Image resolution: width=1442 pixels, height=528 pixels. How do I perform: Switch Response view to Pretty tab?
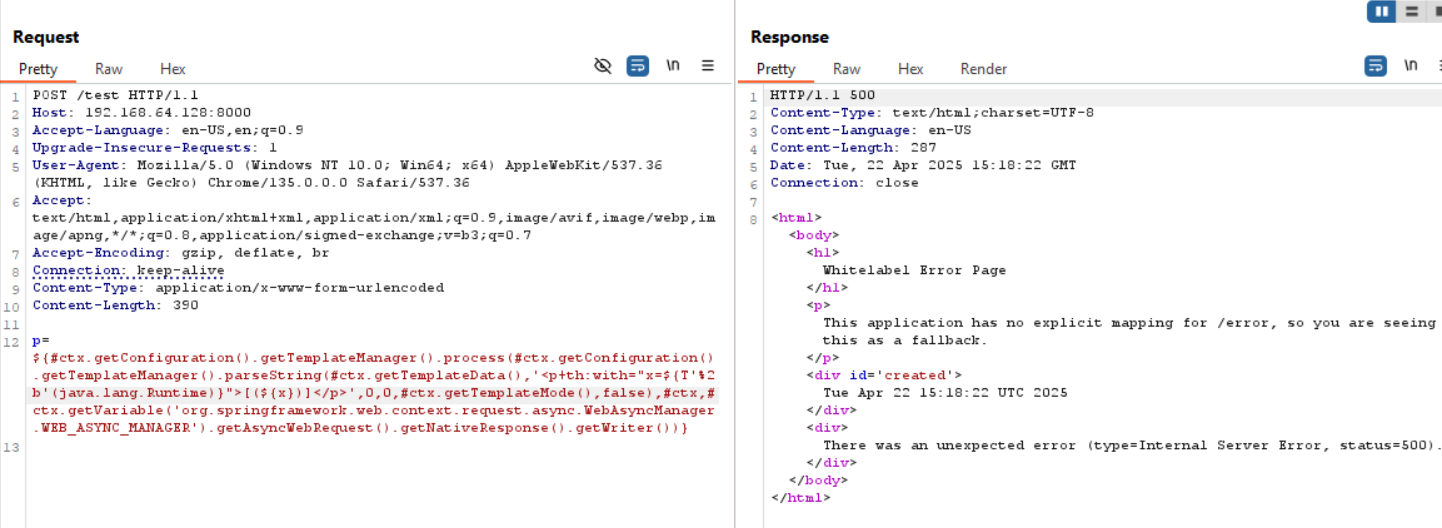tap(776, 69)
